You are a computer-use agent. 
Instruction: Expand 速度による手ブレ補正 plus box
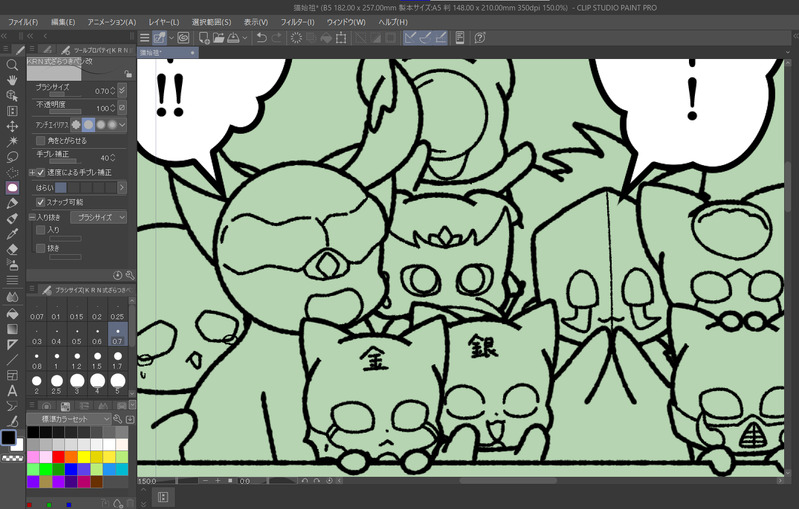pyautogui.click(x=32, y=173)
